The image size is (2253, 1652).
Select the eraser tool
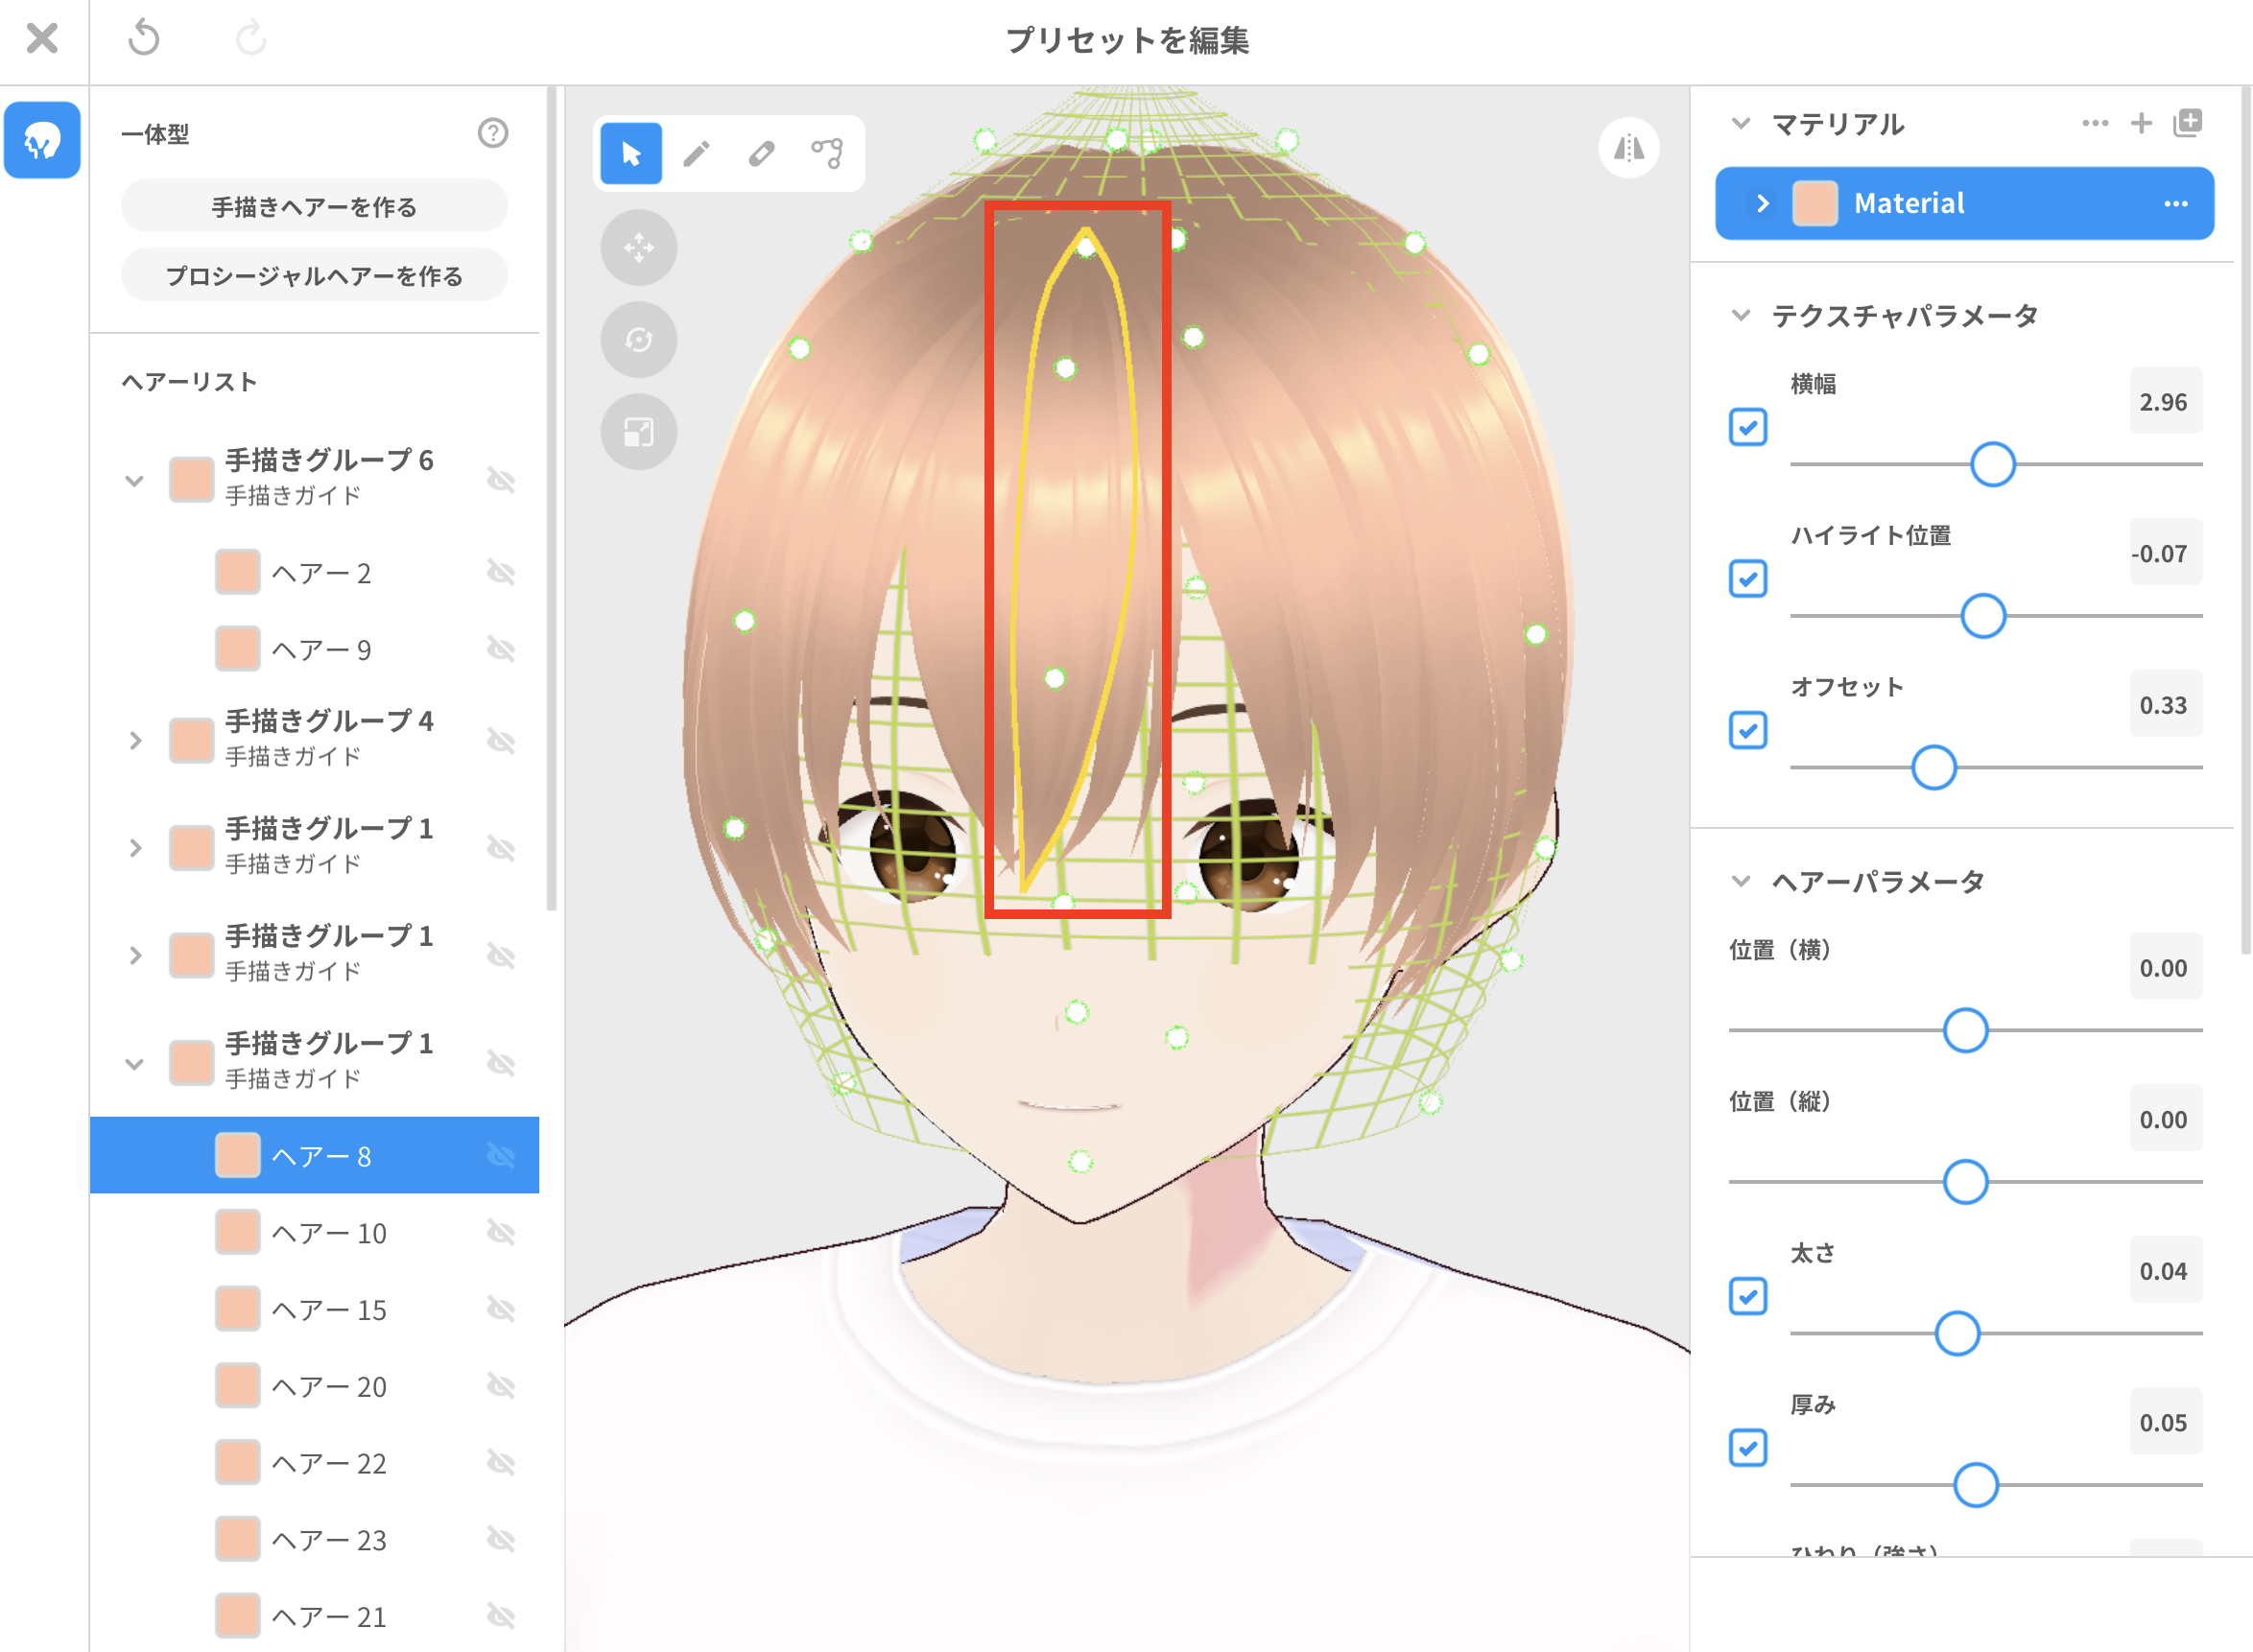[x=762, y=153]
